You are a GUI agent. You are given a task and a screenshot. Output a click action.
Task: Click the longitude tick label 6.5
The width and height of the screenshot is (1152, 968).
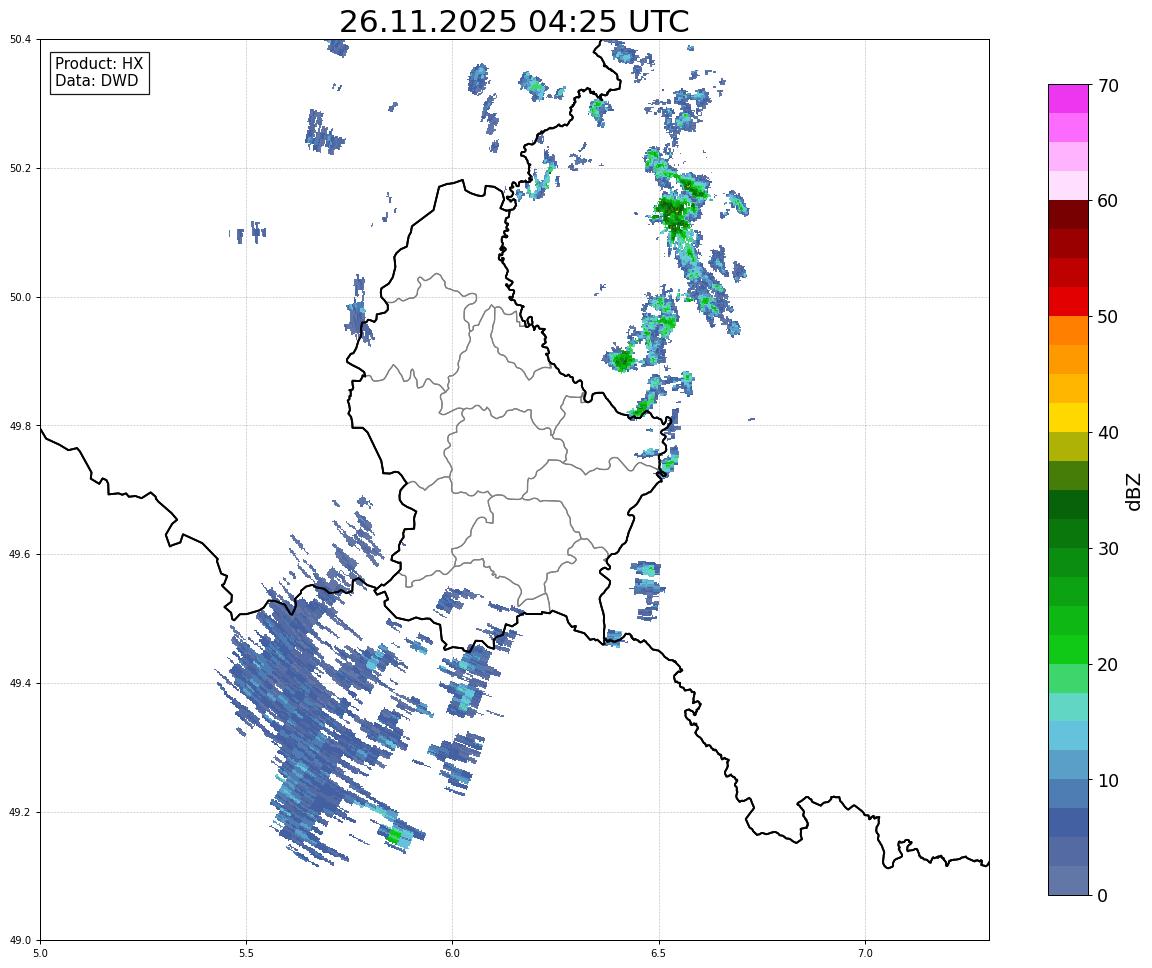659,953
